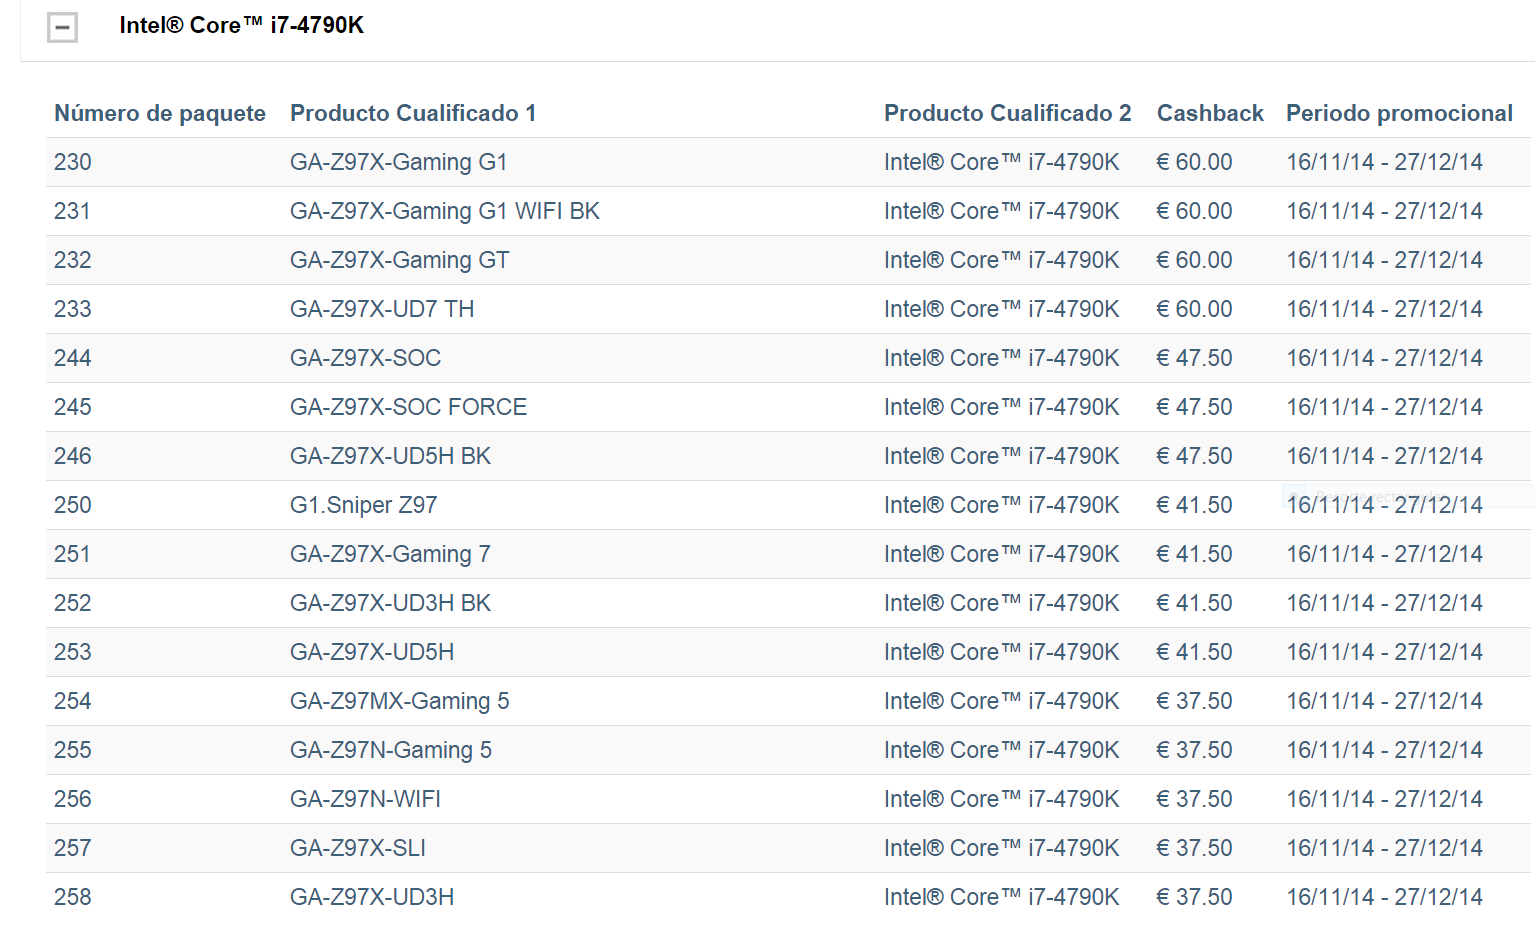Click the GA-Z97X-SOC FORCE product cell
This screenshot has width=1535, height=945.
(x=409, y=407)
